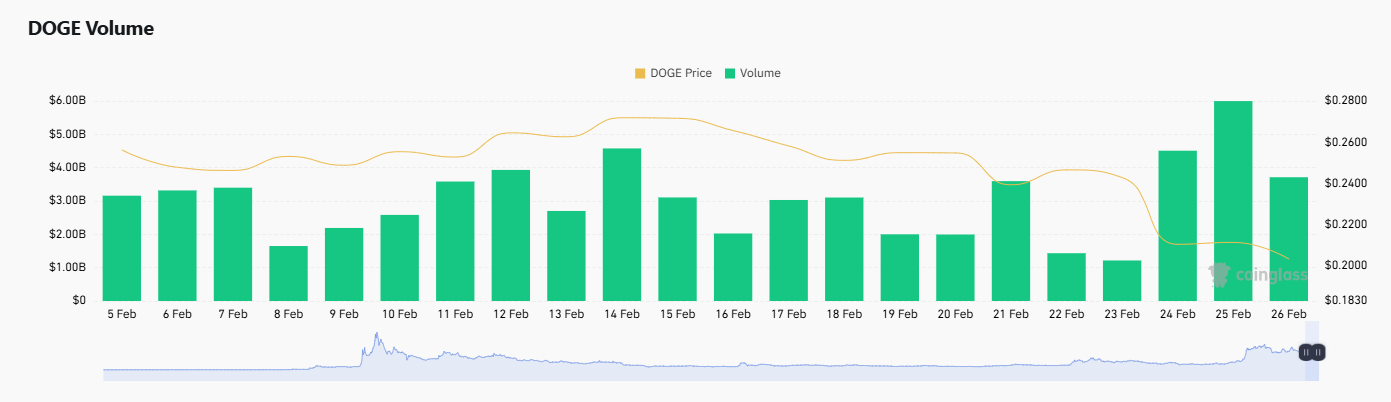Click the 23 Feb volume bar
The width and height of the screenshot is (1391, 402).
[1122, 280]
